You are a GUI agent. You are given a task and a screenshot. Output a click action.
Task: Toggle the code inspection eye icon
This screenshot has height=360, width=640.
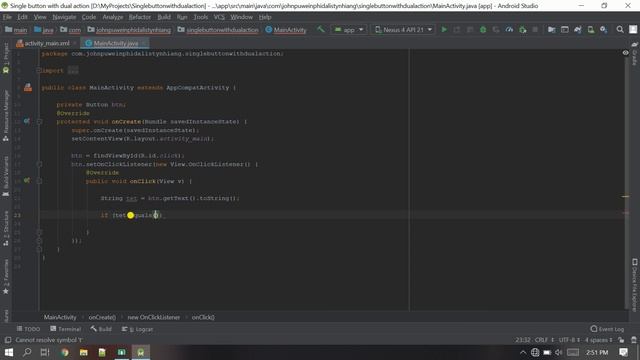pos(625,53)
